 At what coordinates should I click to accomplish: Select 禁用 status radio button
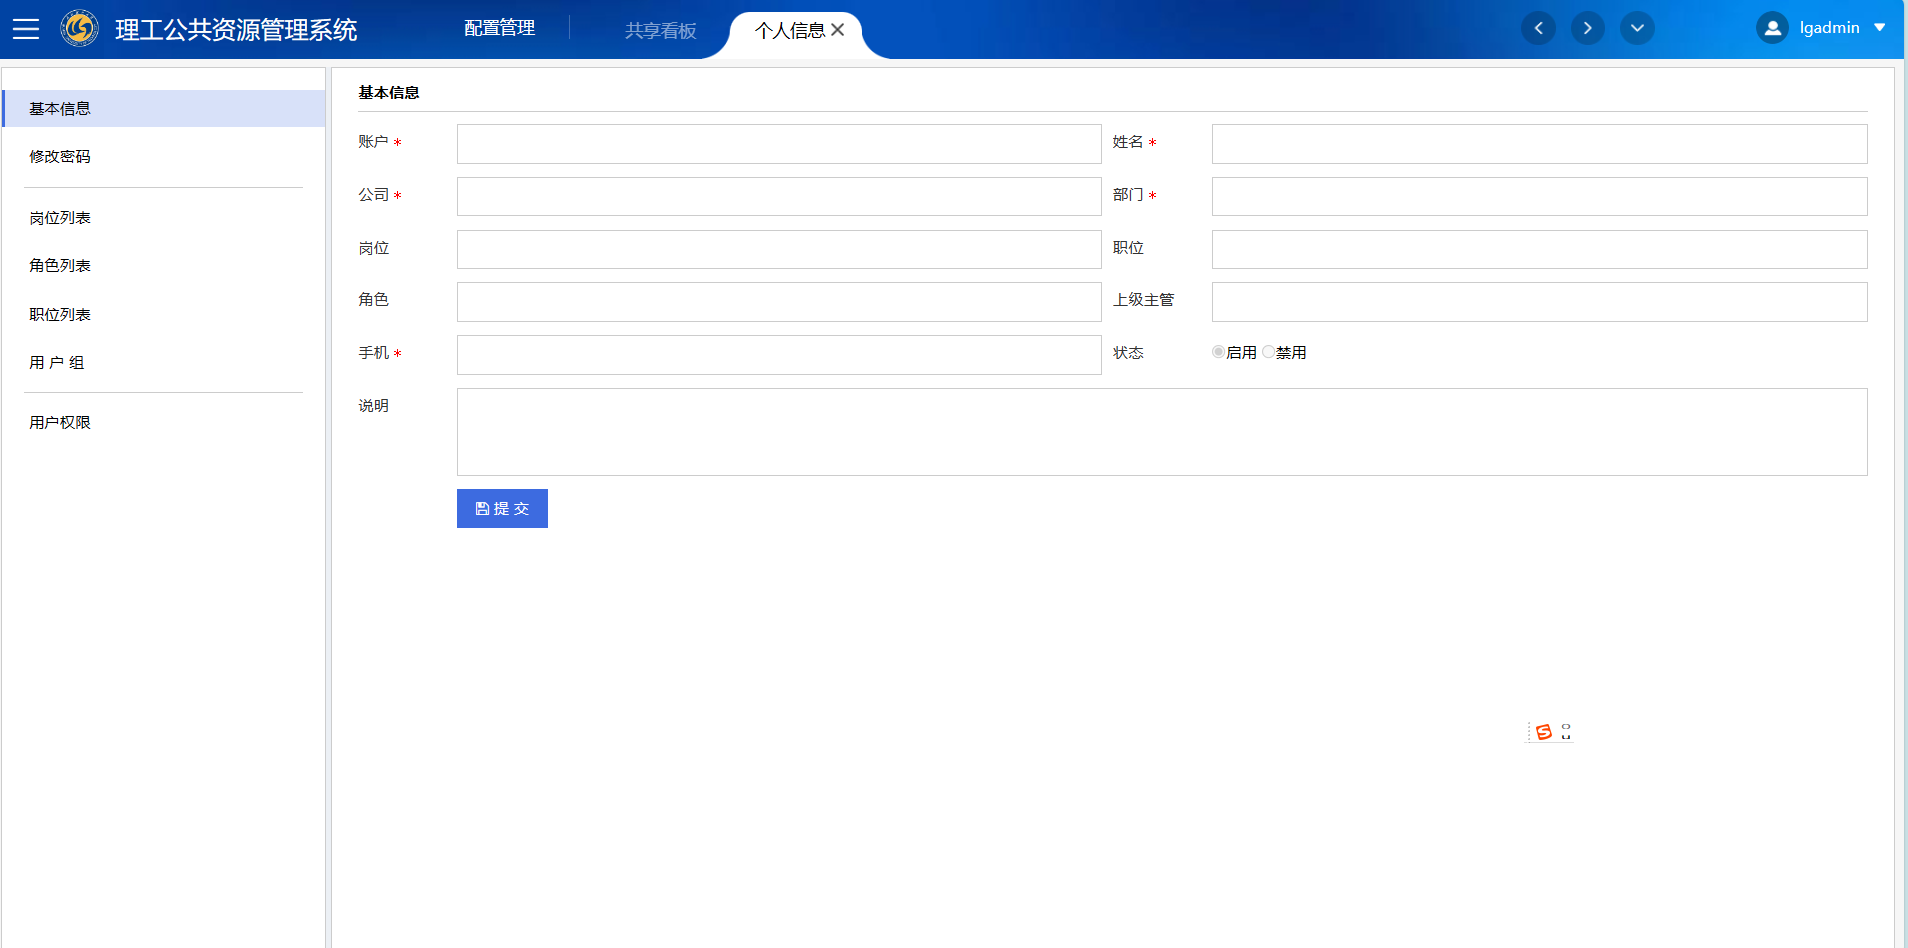1268,352
